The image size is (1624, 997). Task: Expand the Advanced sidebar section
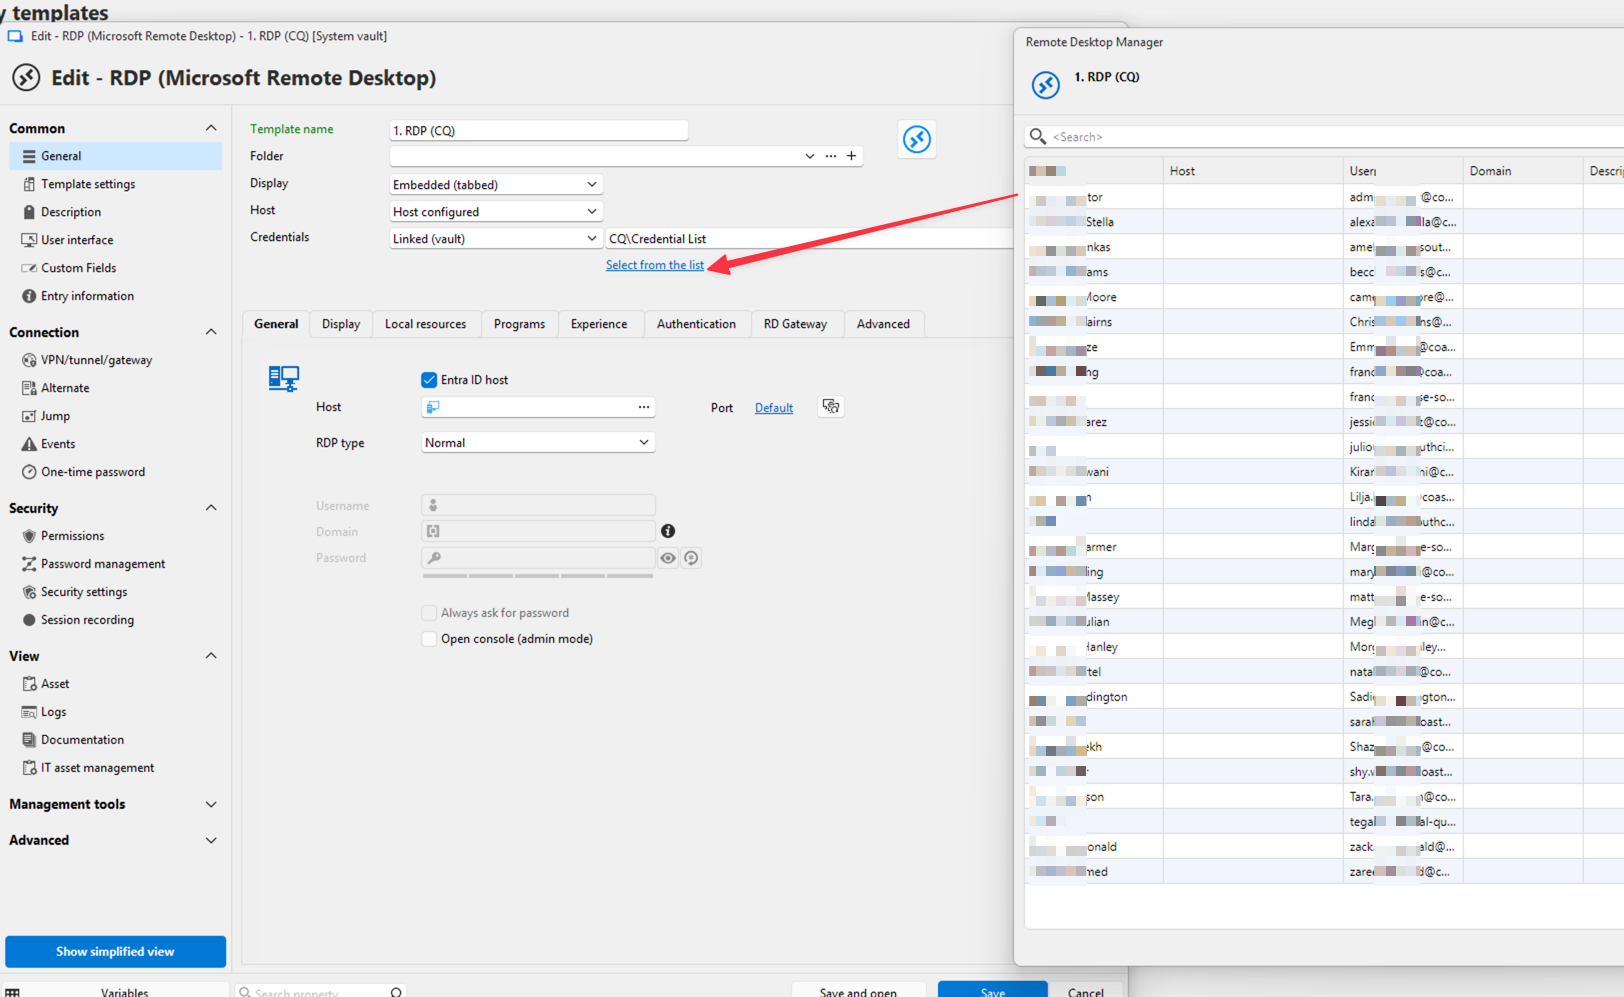click(x=211, y=840)
